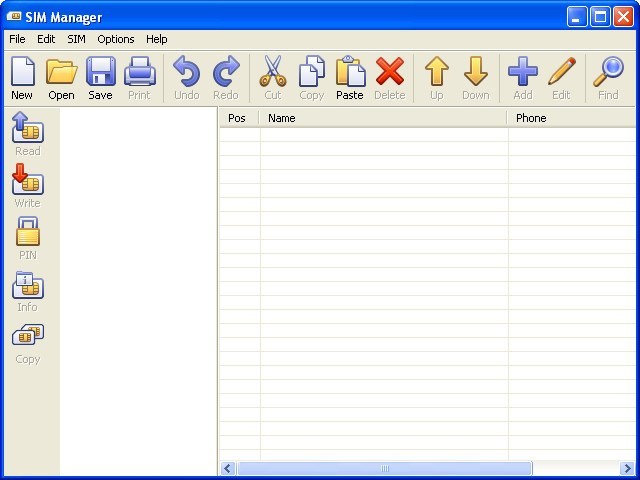Click the horizontal scrollbar thumb
Image resolution: width=640 pixels, height=480 pixels.
(x=384, y=468)
